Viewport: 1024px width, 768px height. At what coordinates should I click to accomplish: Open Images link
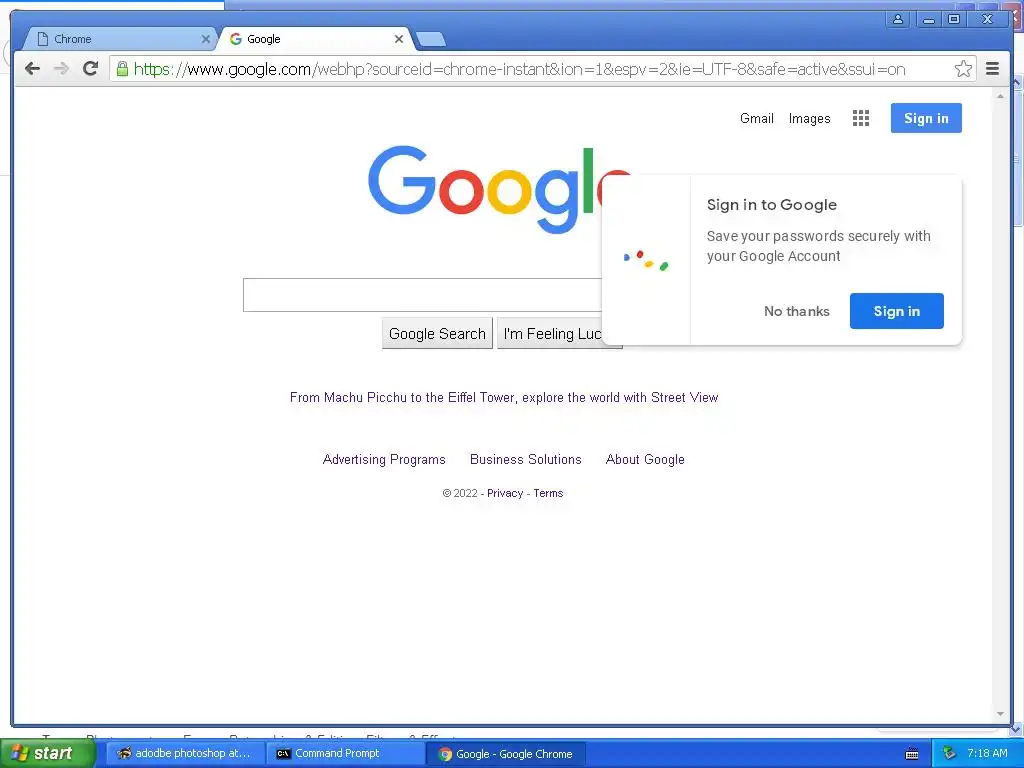click(810, 118)
